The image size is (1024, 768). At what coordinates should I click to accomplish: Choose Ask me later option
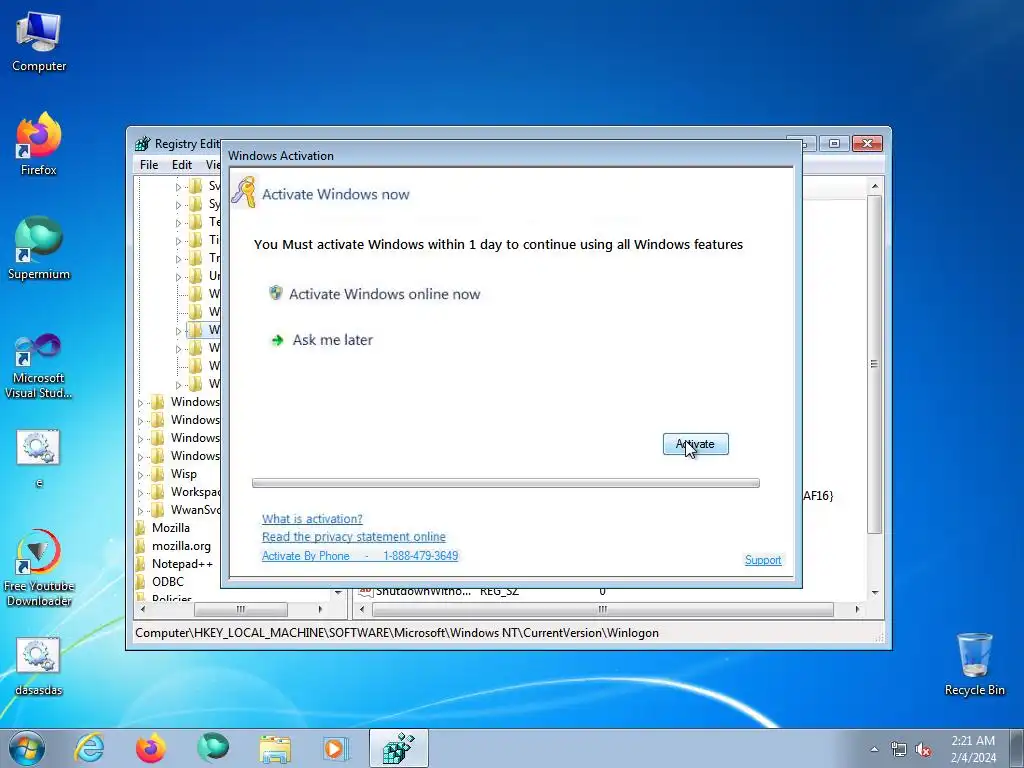tap(332, 340)
